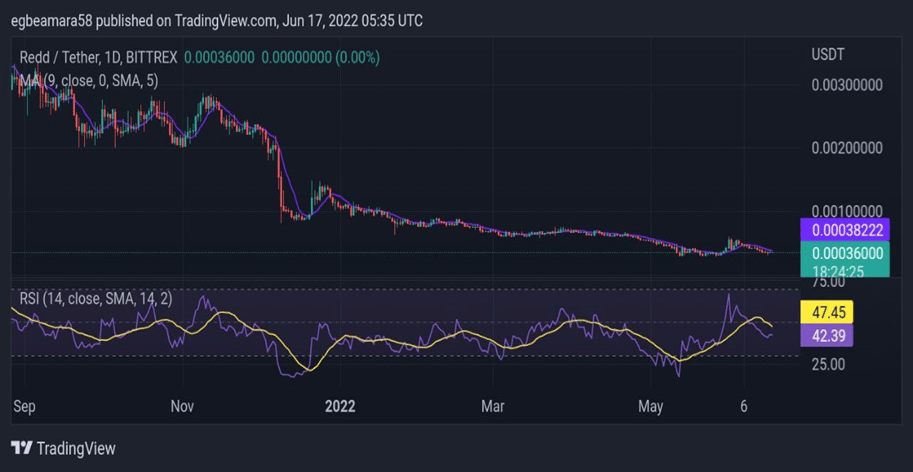Click the TradingView logo icon
The height and width of the screenshot is (472, 913).
[21, 449]
